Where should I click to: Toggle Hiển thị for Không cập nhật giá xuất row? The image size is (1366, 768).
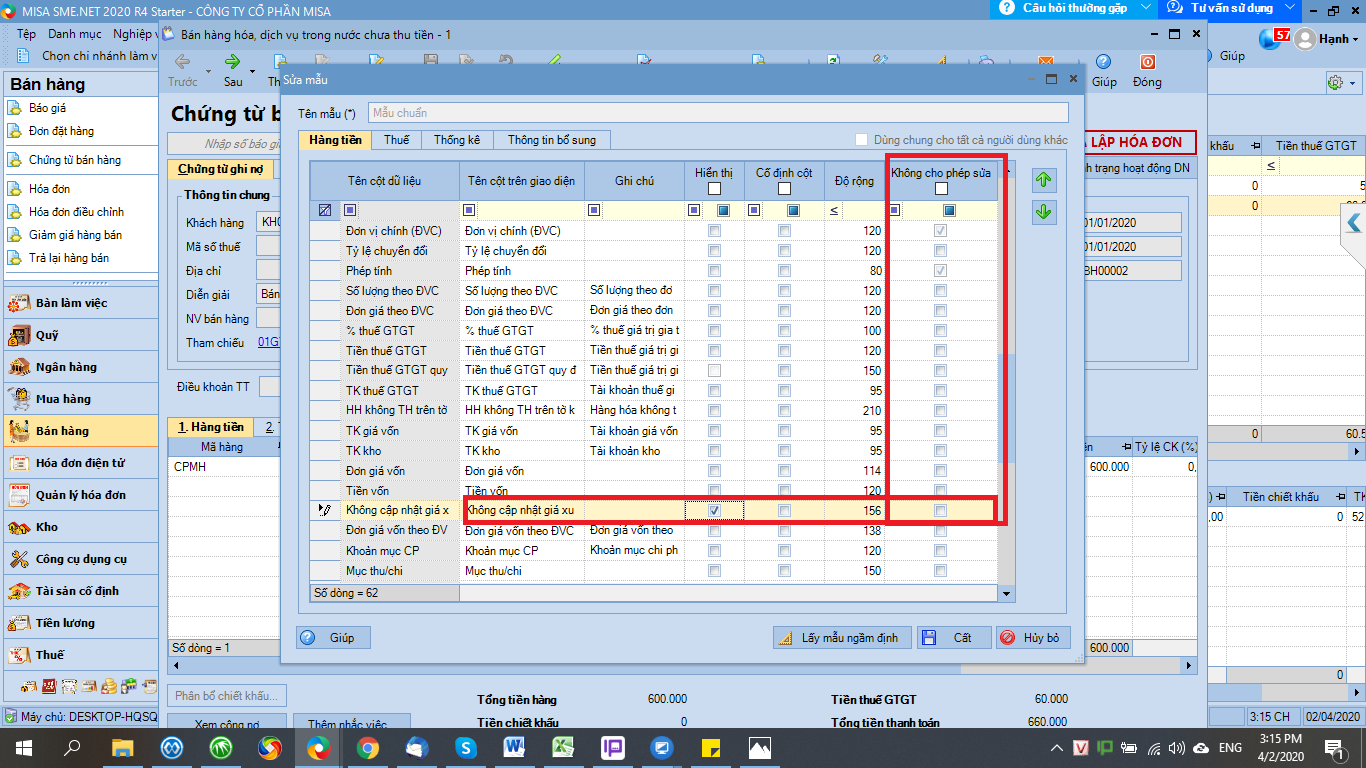(x=714, y=510)
